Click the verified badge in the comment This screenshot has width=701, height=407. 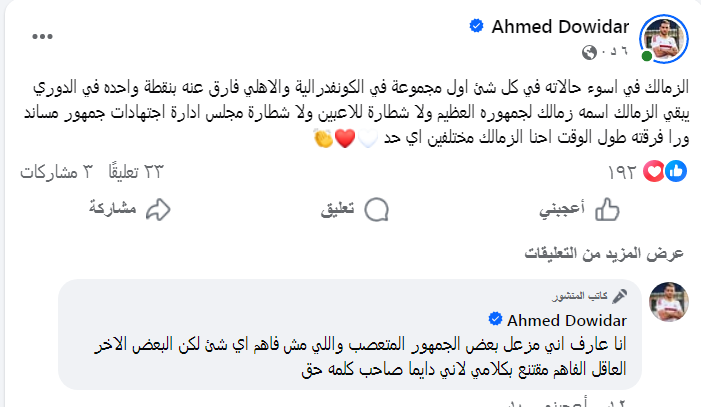(494, 320)
